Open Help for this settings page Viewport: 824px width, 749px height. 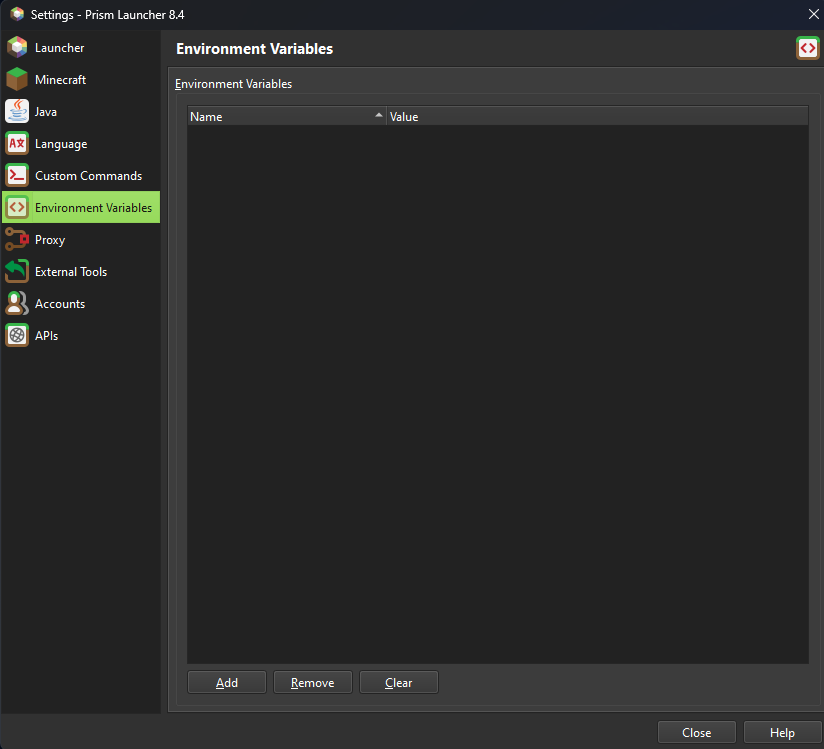pyautogui.click(x=782, y=732)
